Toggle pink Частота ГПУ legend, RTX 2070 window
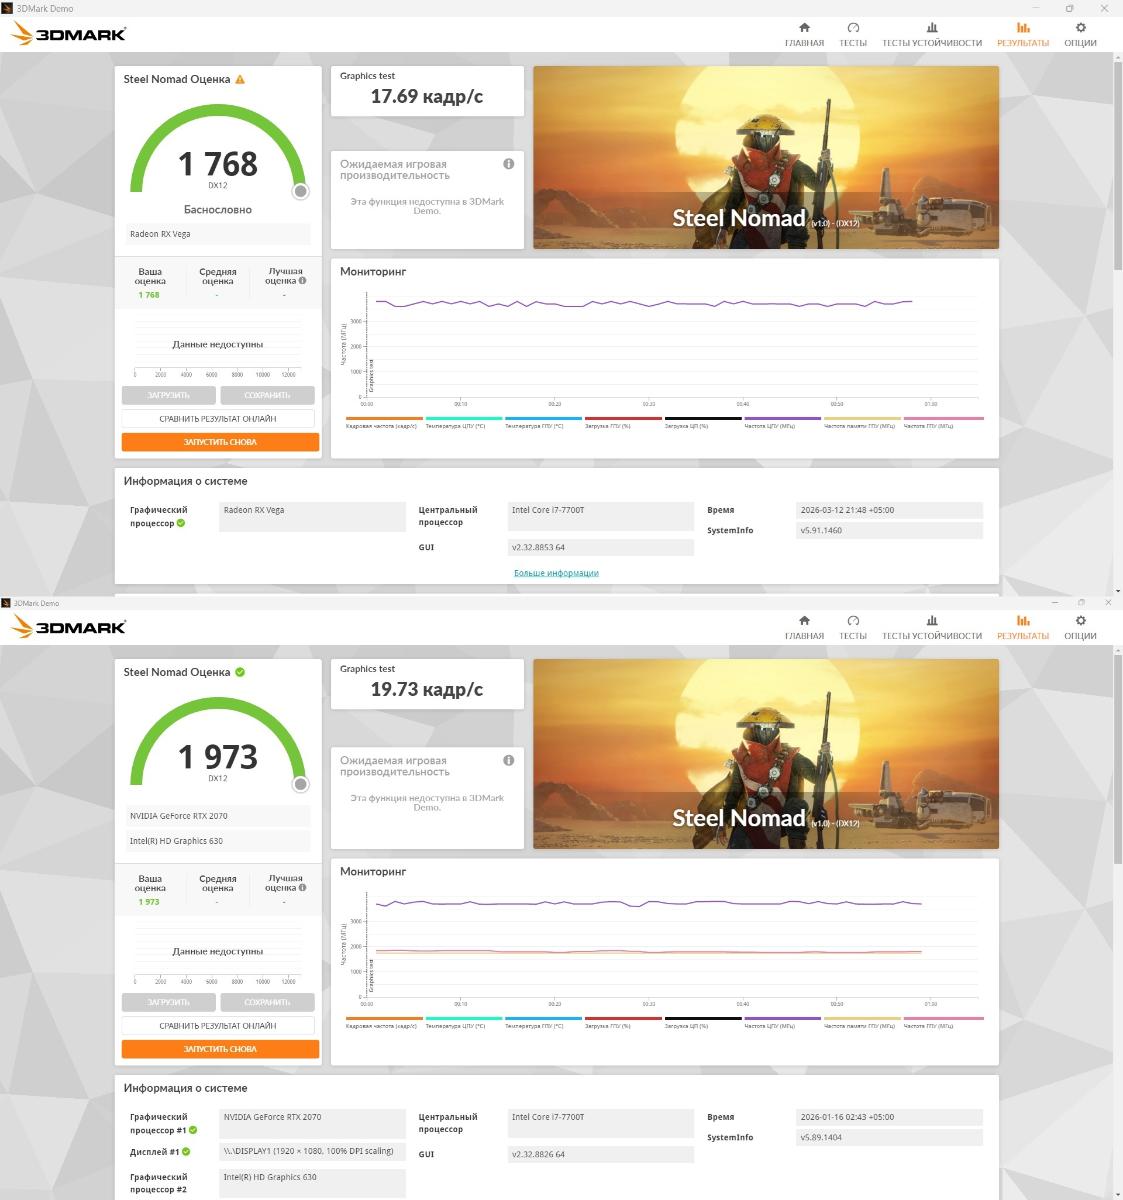The width and height of the screenshot is (1123, 1200). coord(943,1022)
